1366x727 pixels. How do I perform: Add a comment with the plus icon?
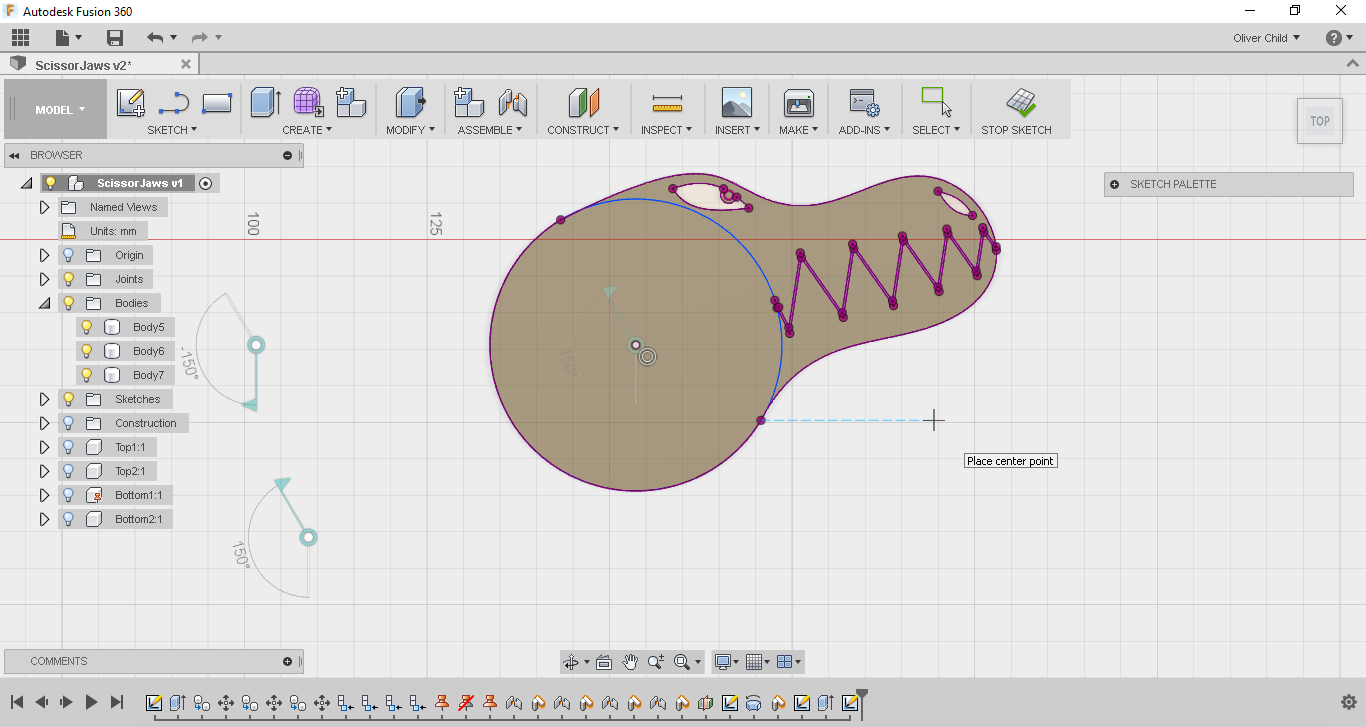[x=288, y=661]
